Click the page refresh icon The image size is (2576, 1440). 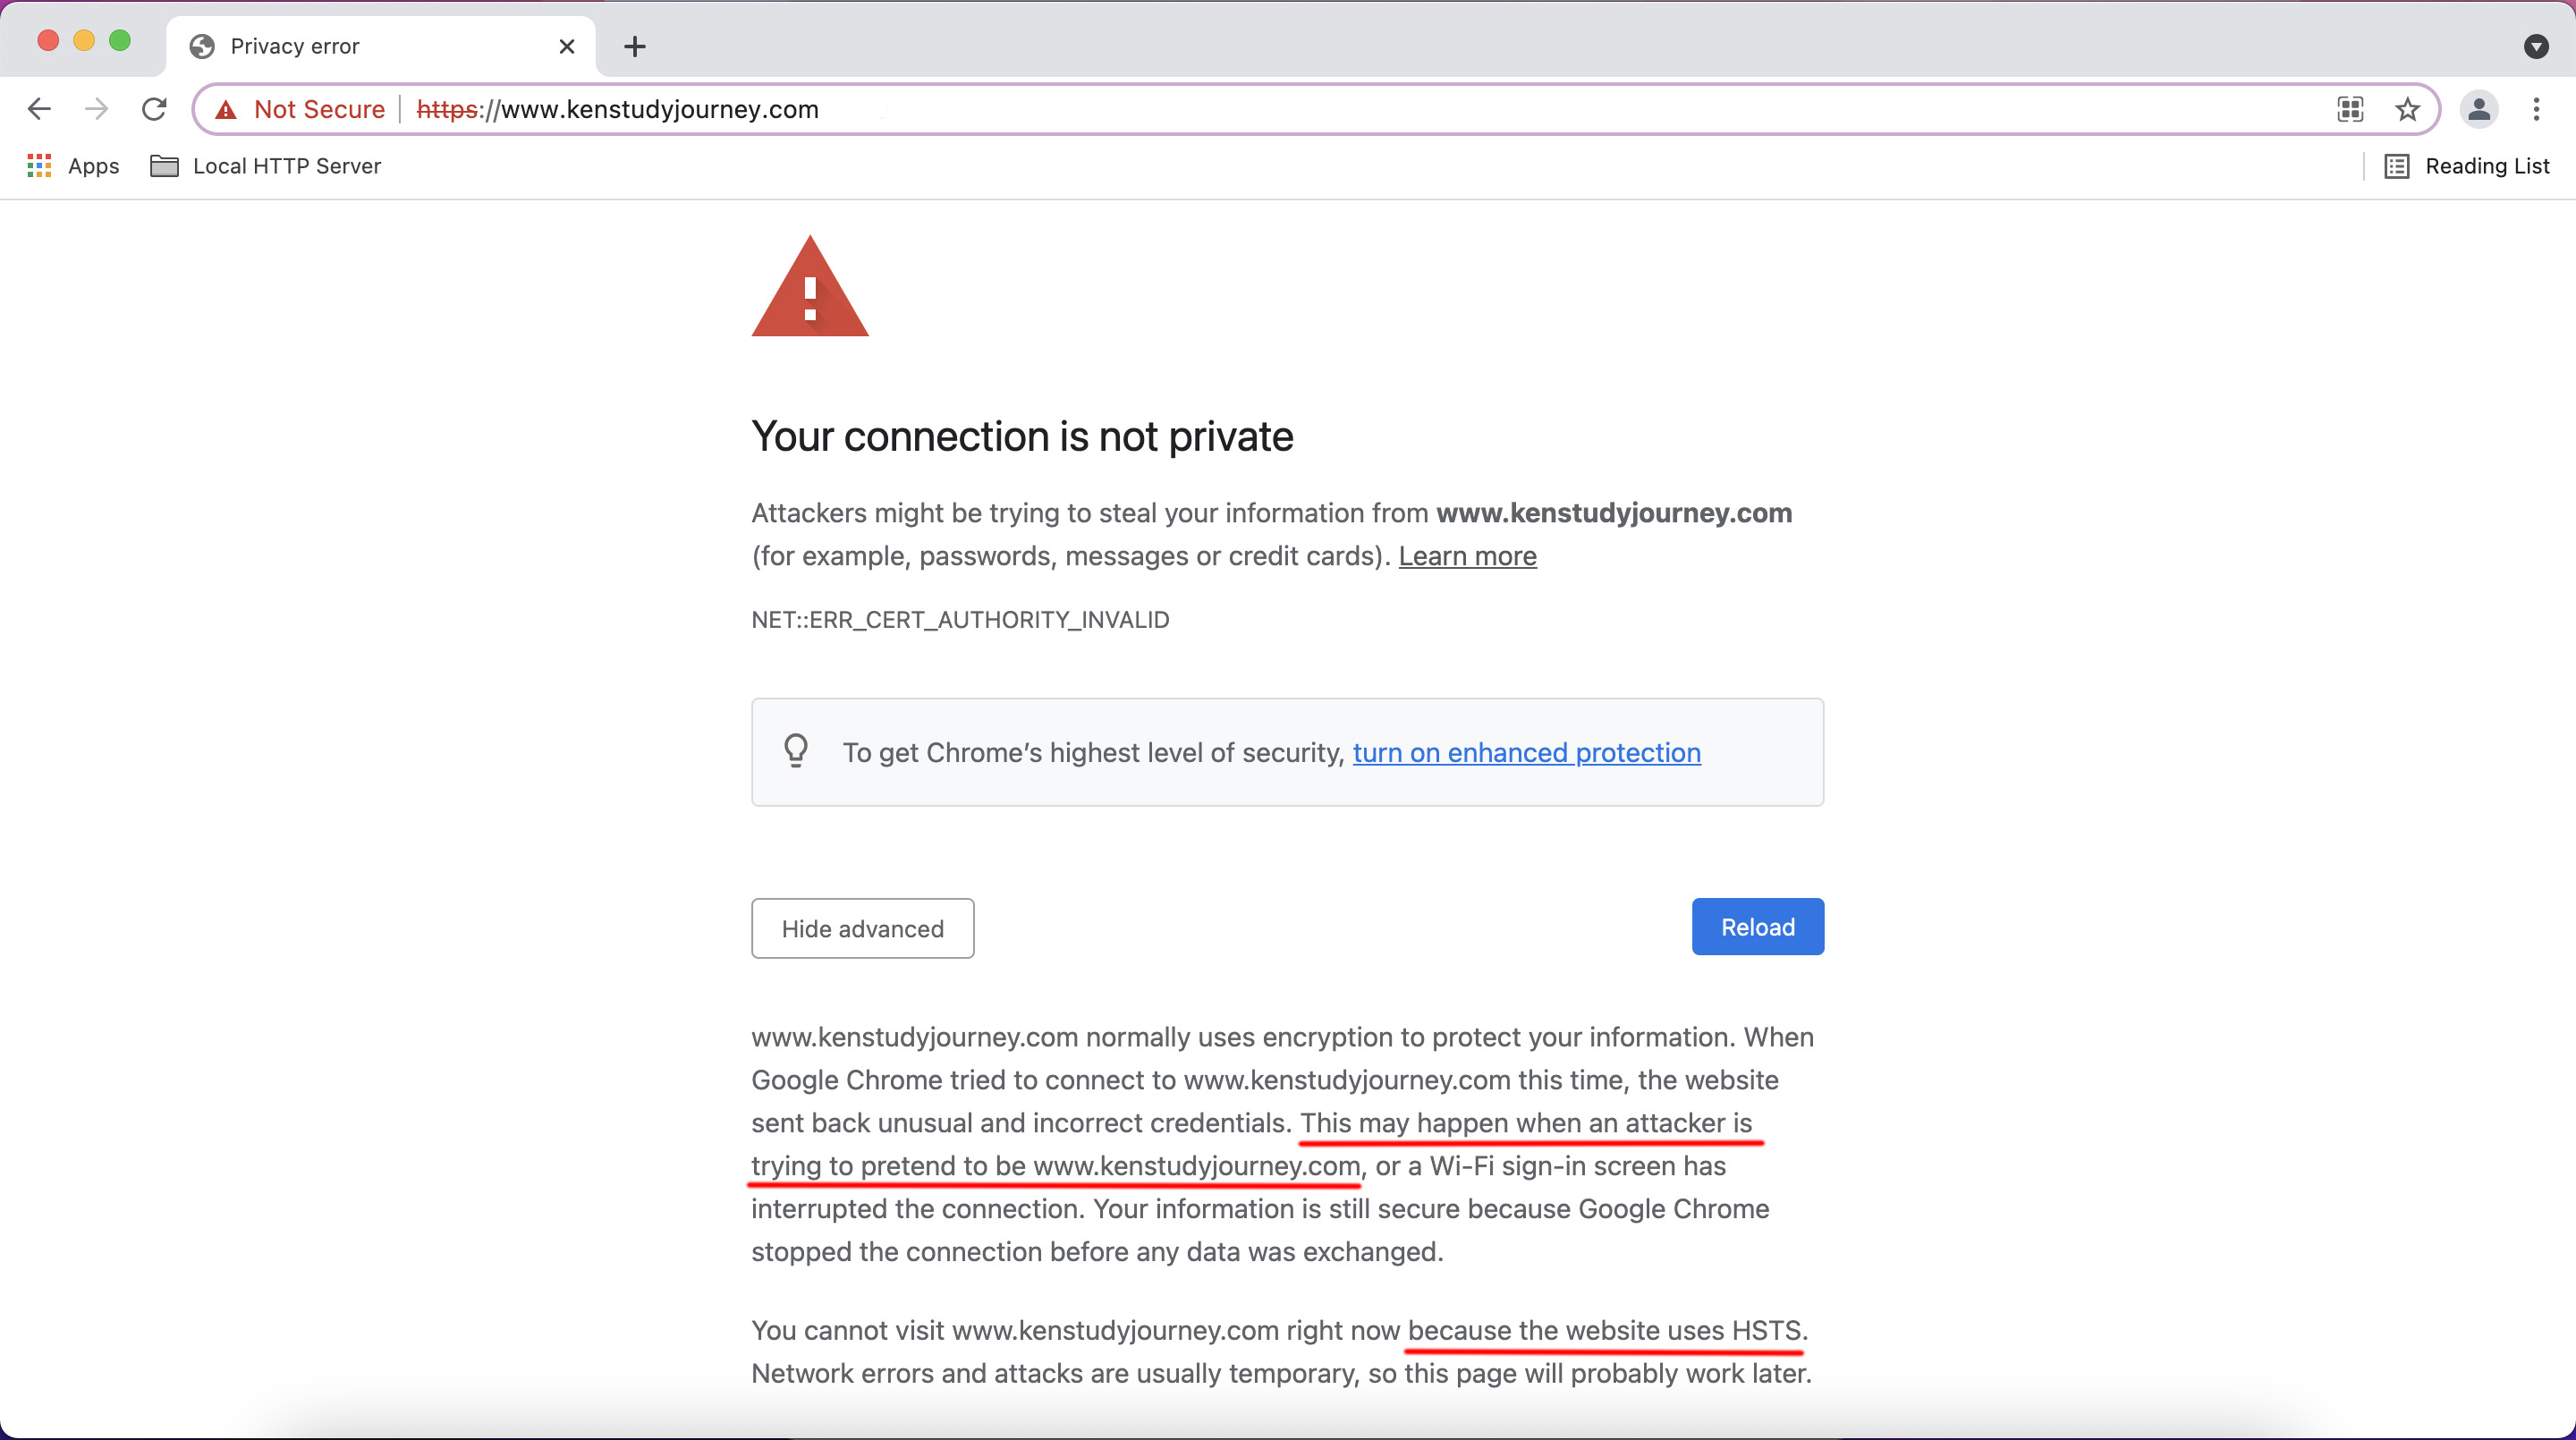(156, 110)
